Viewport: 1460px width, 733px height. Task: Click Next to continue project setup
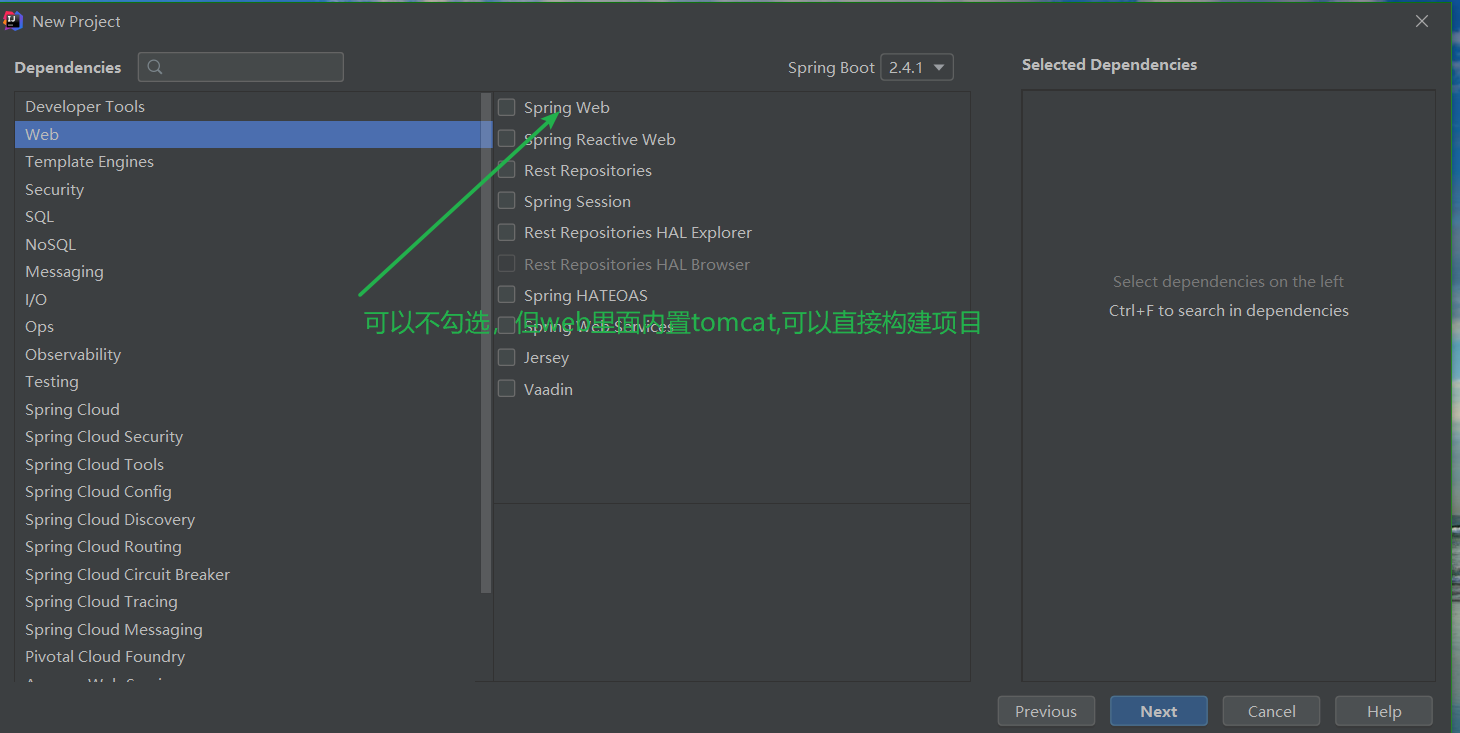pyautogui.click(x=1159, y=711)
